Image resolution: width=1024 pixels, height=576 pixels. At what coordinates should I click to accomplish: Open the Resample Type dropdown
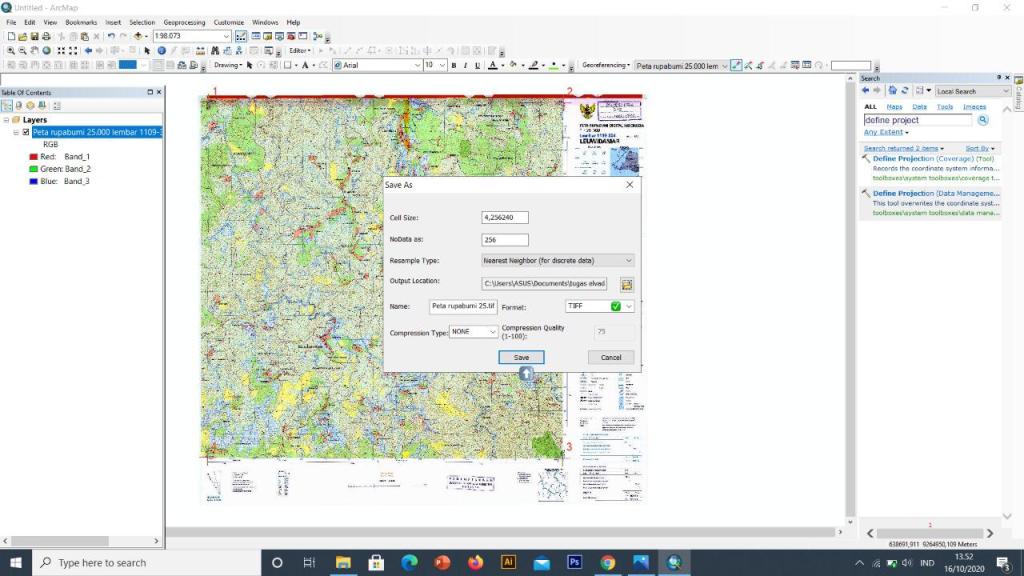(x=557, y=261)
